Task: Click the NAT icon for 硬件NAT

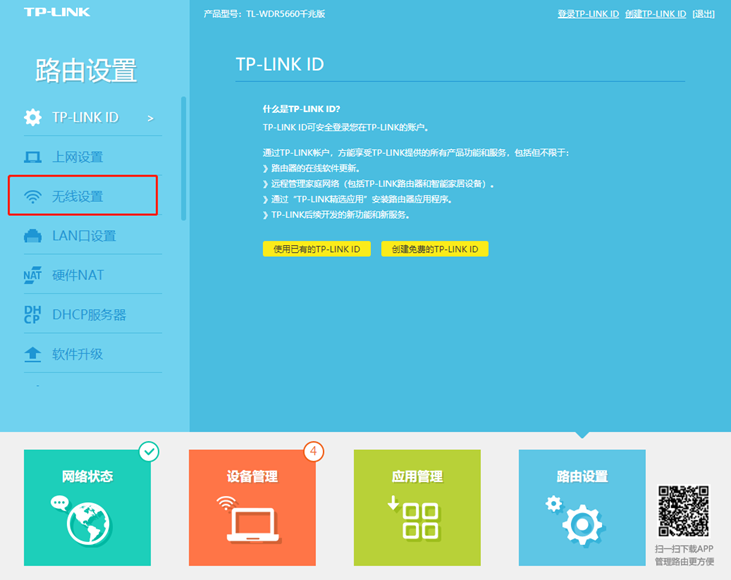Action: 33,275
